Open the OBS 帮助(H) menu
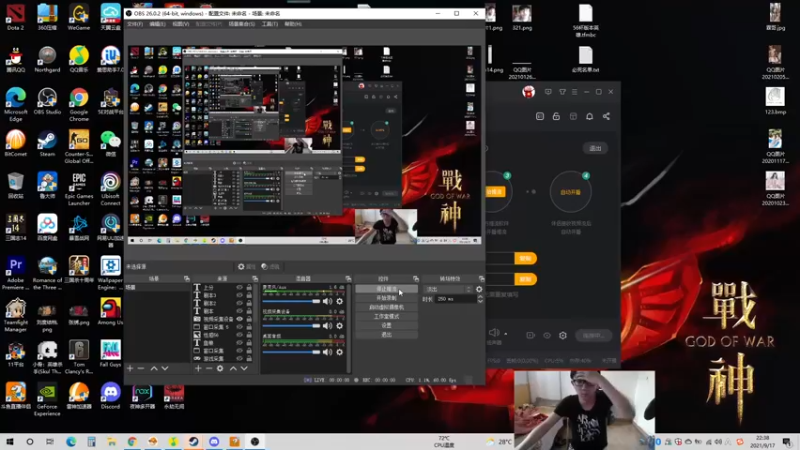 tap(293, 24)
